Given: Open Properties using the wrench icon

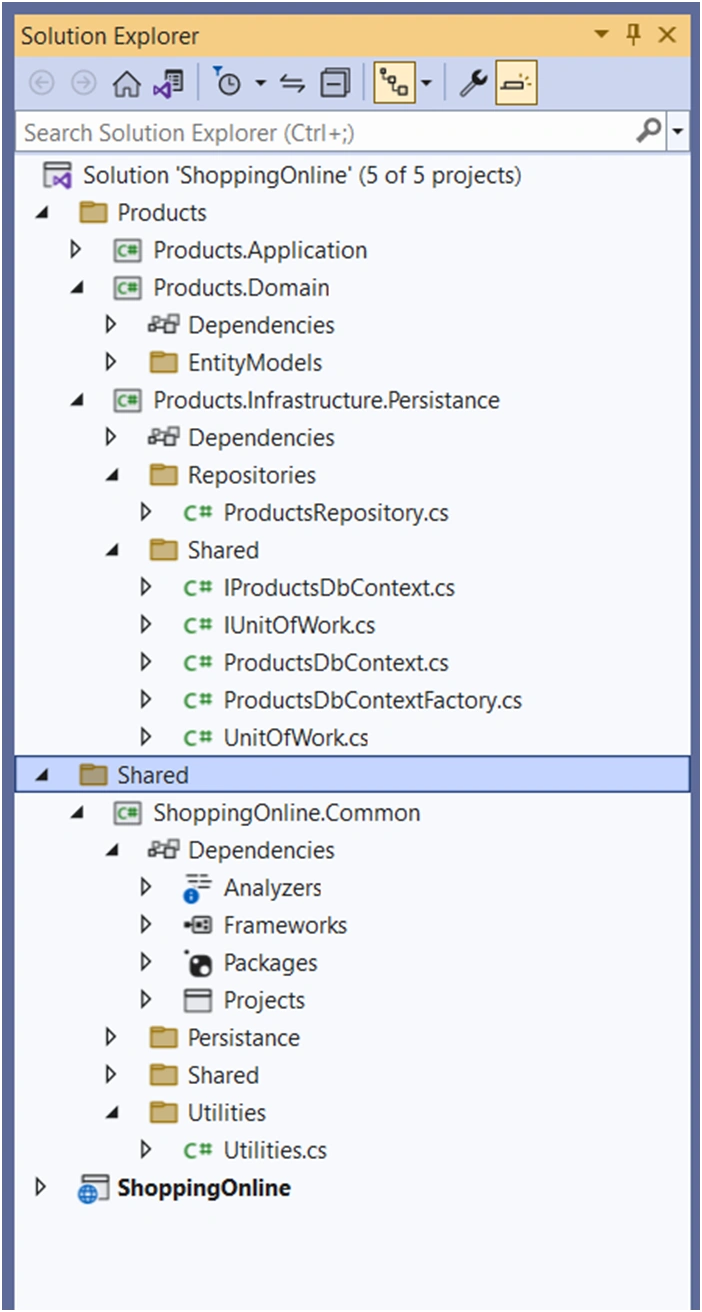Looking at the screenshot, I should point(472,85).
